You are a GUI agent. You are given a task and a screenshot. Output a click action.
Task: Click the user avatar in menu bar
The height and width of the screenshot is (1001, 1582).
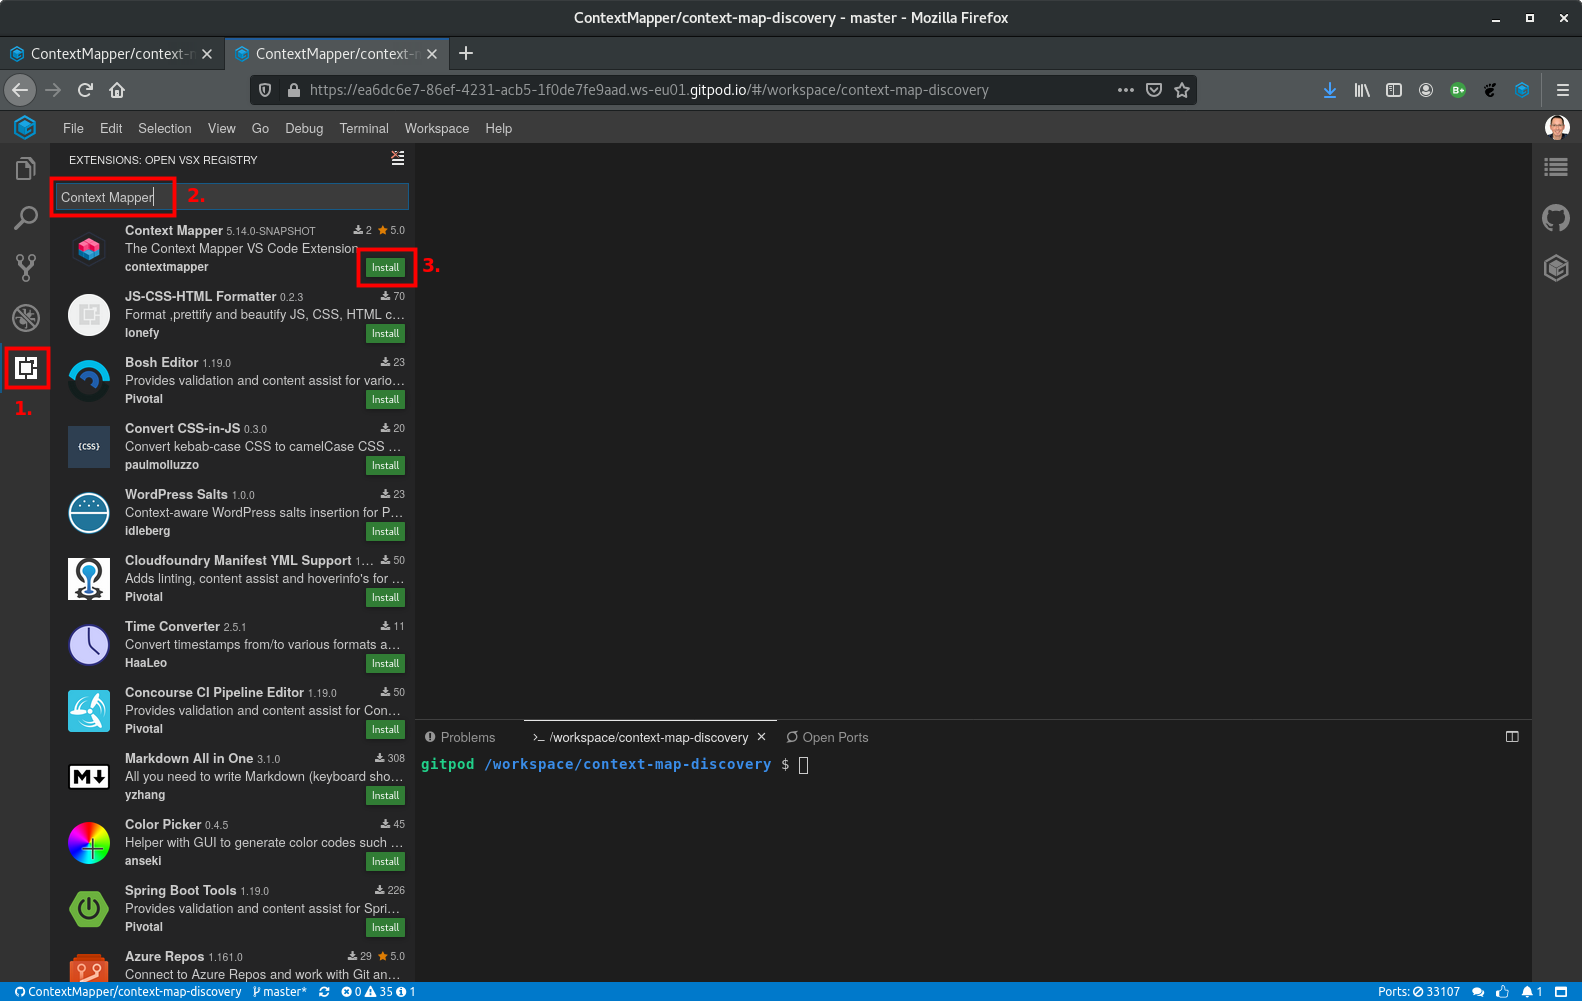1557,127
